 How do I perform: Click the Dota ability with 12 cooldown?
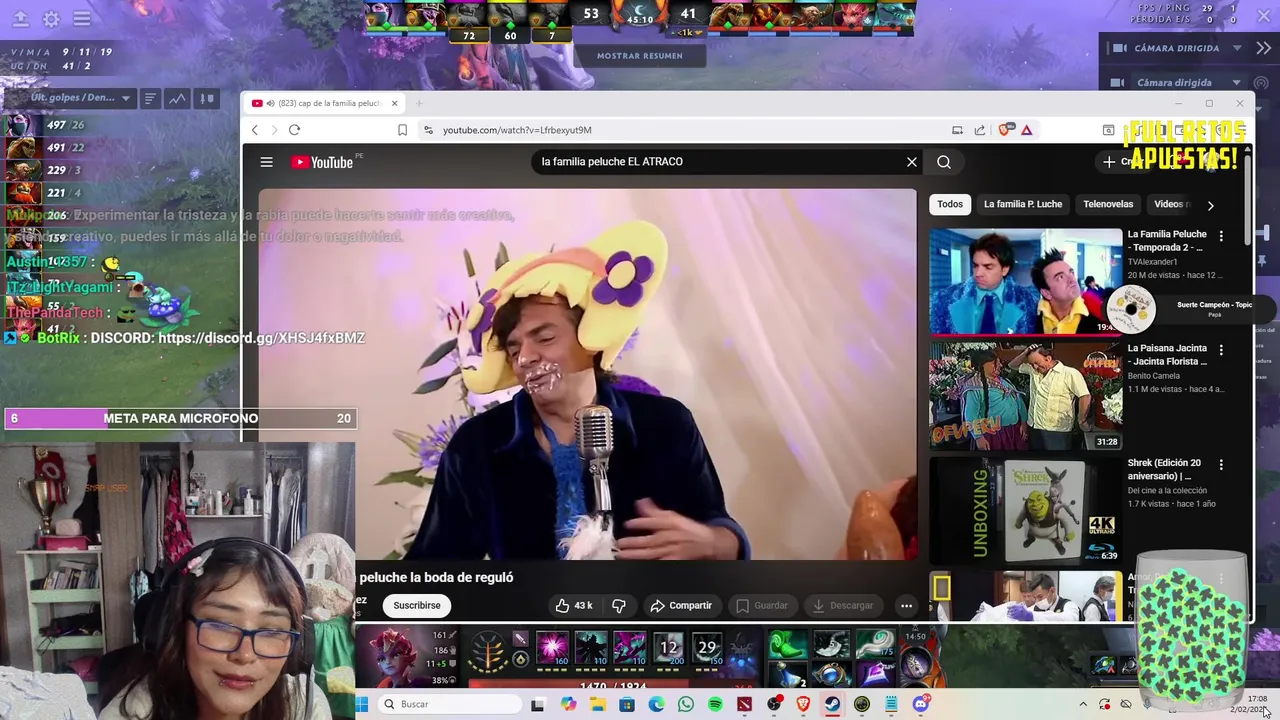coord(668,648)
